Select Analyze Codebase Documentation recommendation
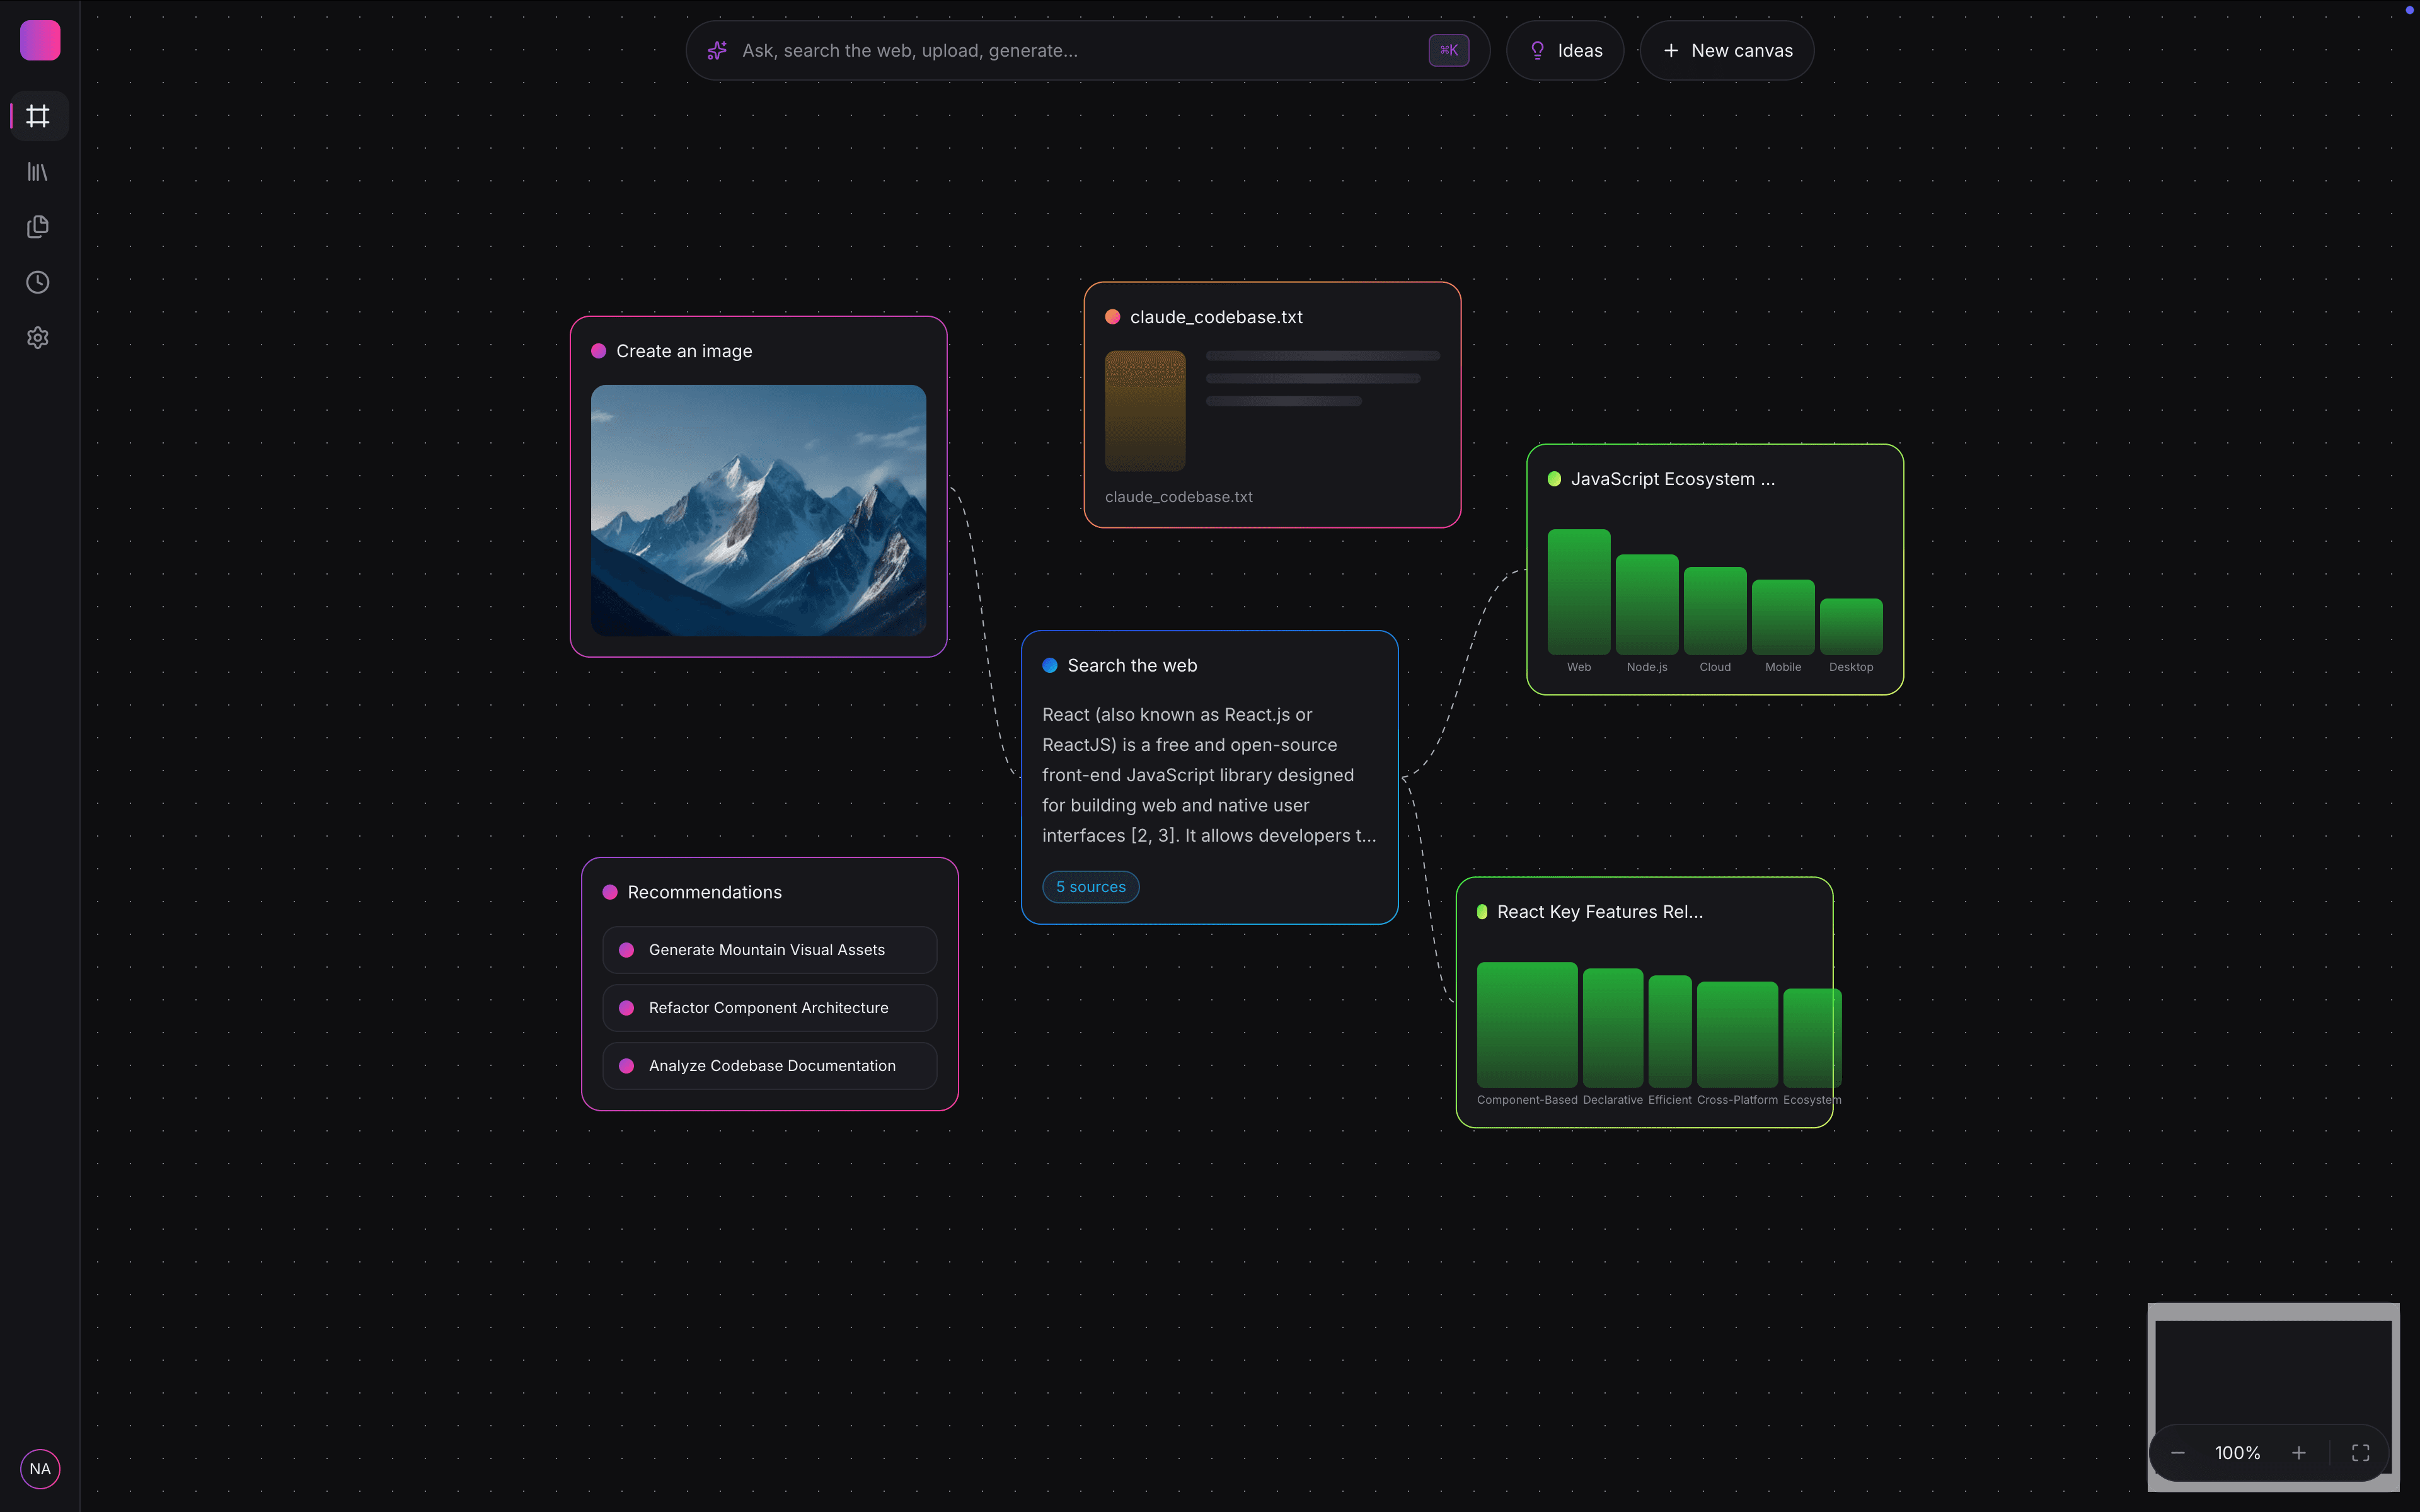2420x1512 pixels. tap(770, 1066)
